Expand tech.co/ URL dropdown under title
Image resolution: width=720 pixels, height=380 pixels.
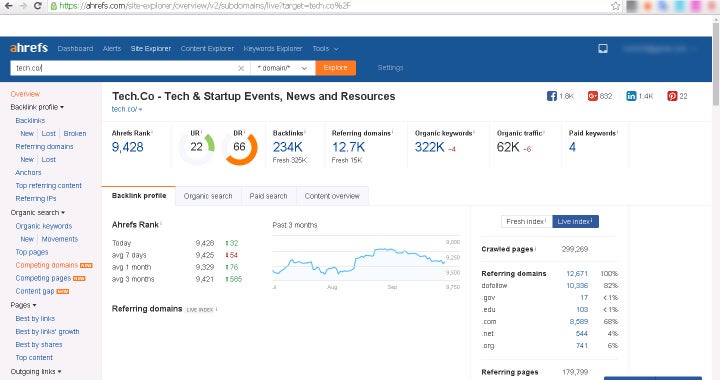pyautogui.click(x=127, y=109)
